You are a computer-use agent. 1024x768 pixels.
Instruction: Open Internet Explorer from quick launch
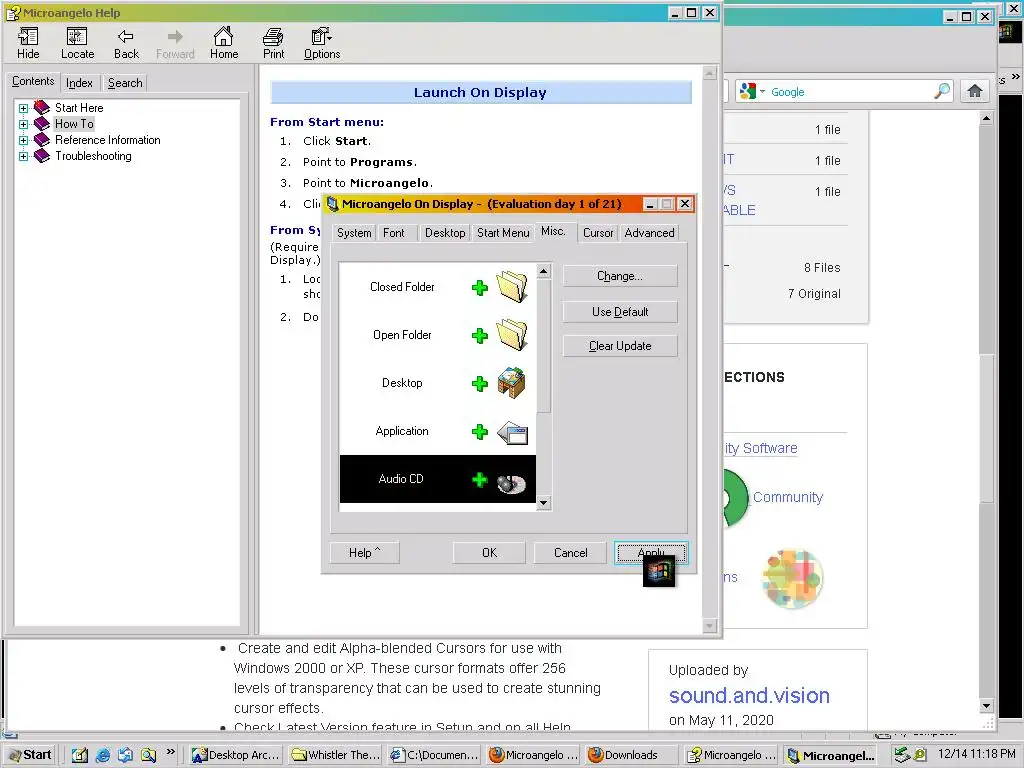(103, 755)
